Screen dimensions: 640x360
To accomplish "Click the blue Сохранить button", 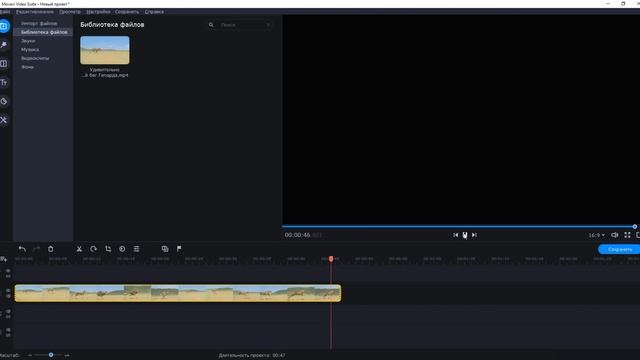I will tap(619, 249).
